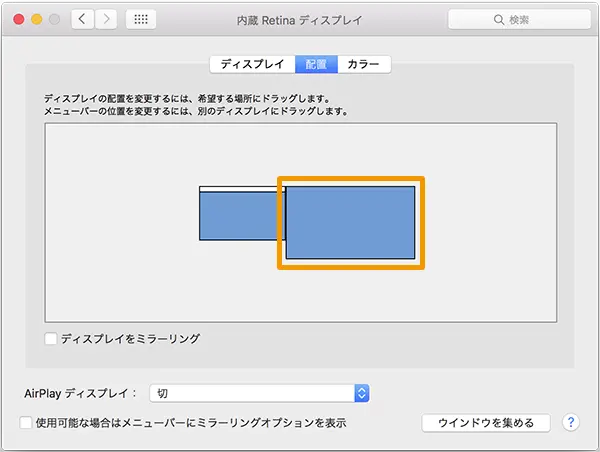Toggle the menu bar mirroring options checkbox
This screenshot has width=600, height=452.
click(26, 423)
